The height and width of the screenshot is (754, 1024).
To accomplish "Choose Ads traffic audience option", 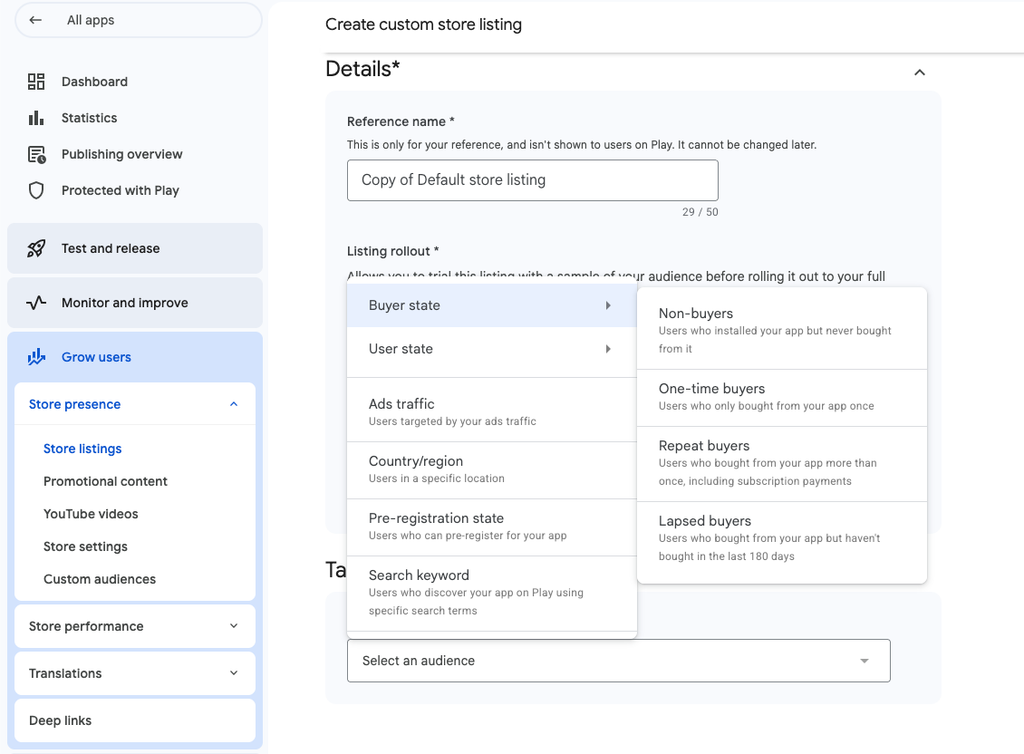I will pos(492,412).
